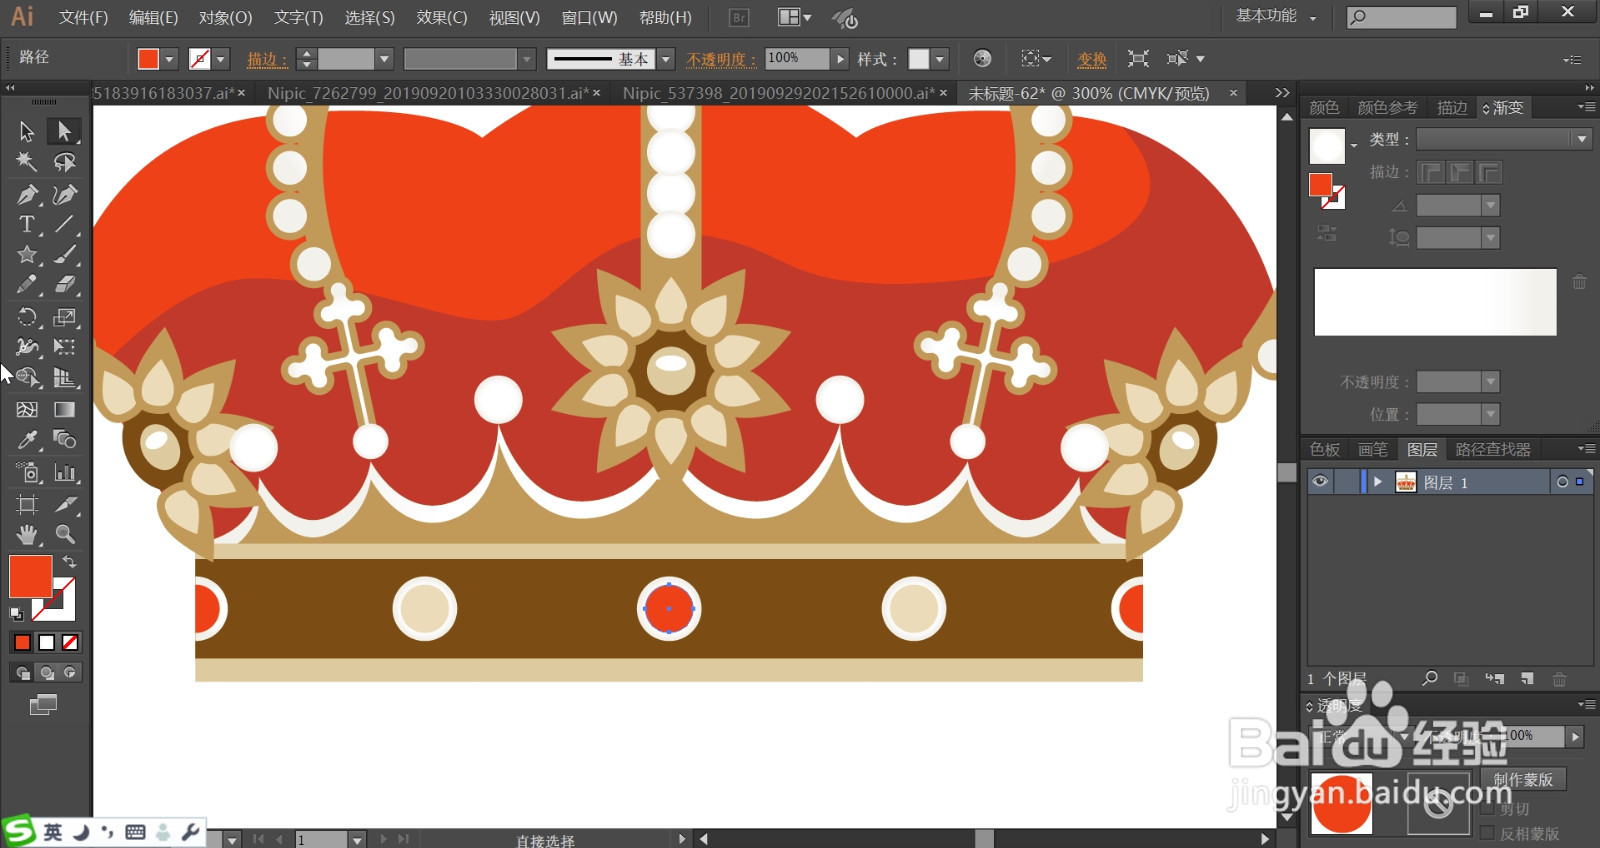Select the Star shape tool
The width and height of the screenshot is (1600, 848).
27,255
